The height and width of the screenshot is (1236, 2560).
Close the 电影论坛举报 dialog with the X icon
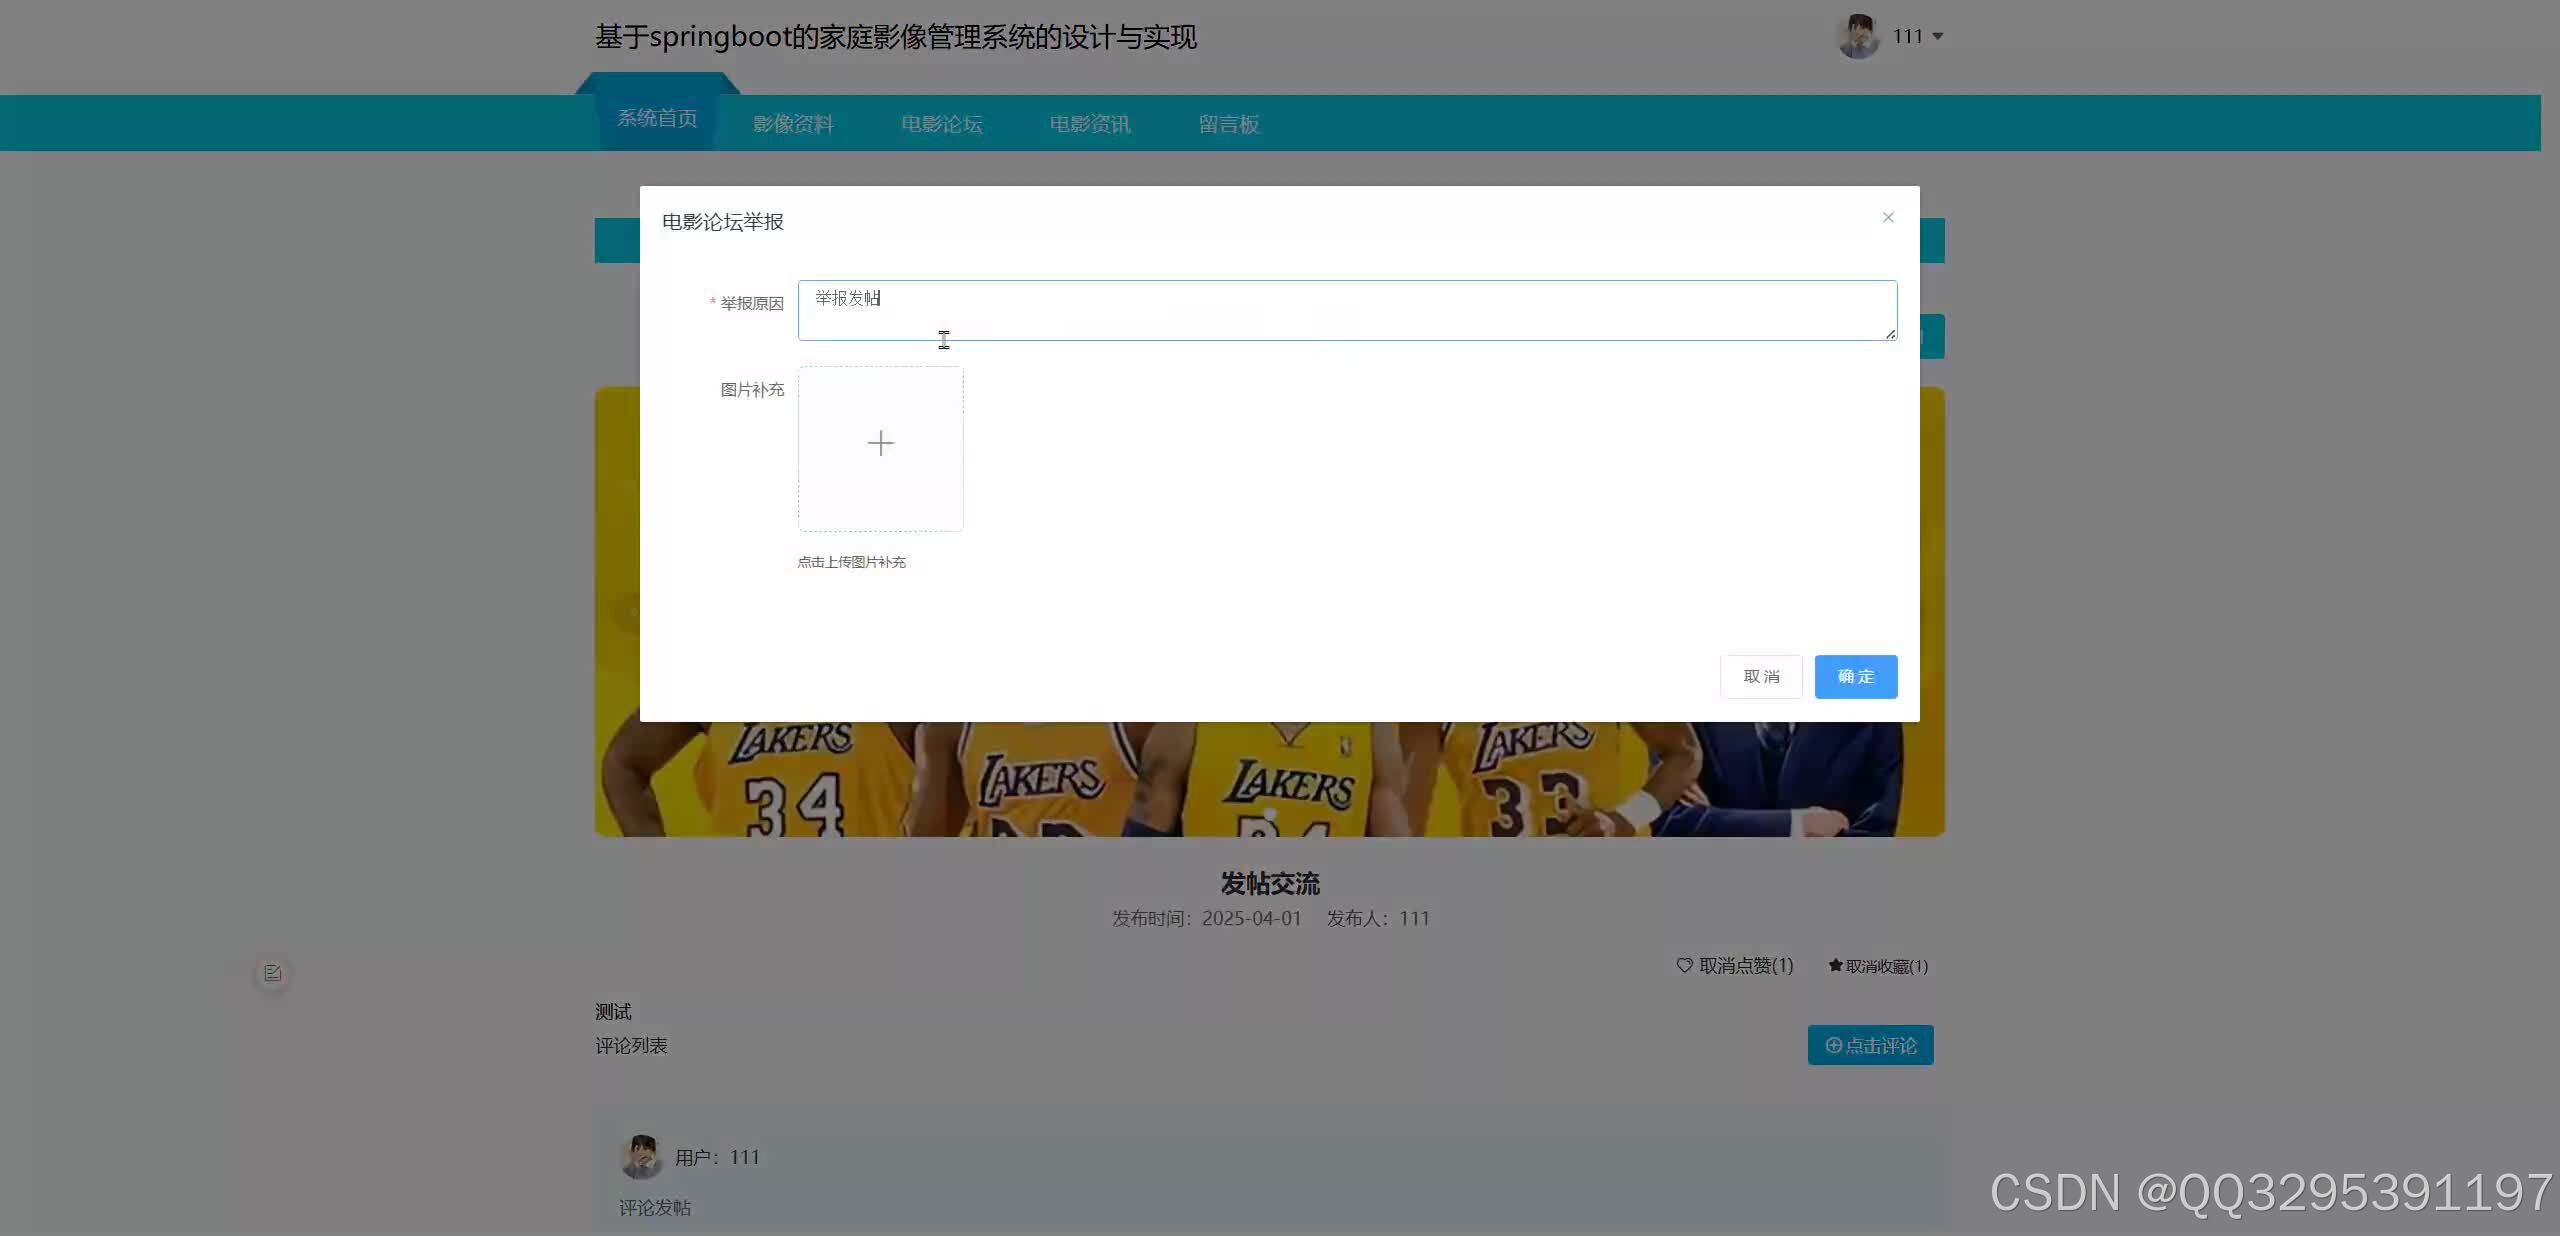pyautogui.click(x=1887, y=217)
